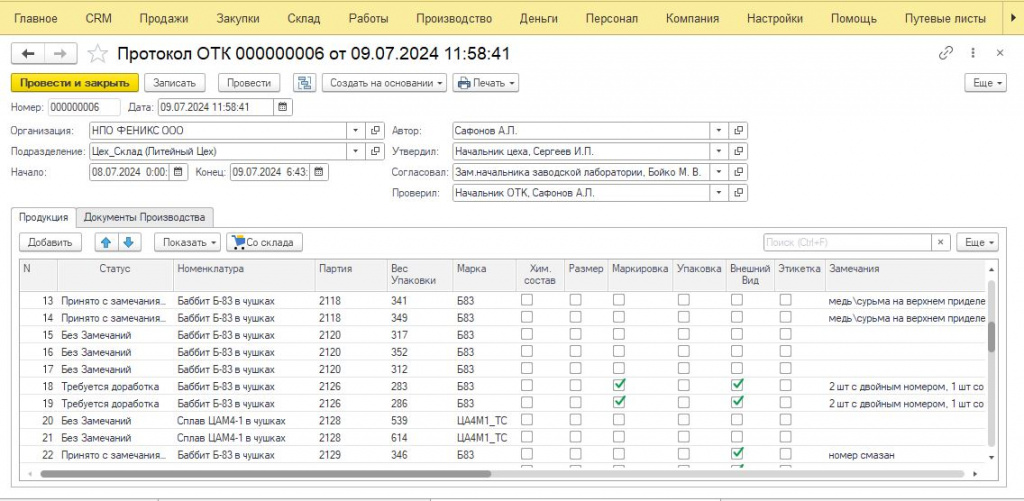Open the three-dot options menu
This screenshot has width=1024, height=501.
point(973,54)
